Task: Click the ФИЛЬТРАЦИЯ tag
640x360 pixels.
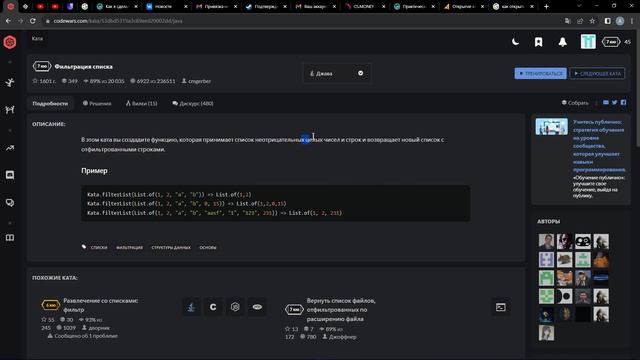Action: coord(129,247)
